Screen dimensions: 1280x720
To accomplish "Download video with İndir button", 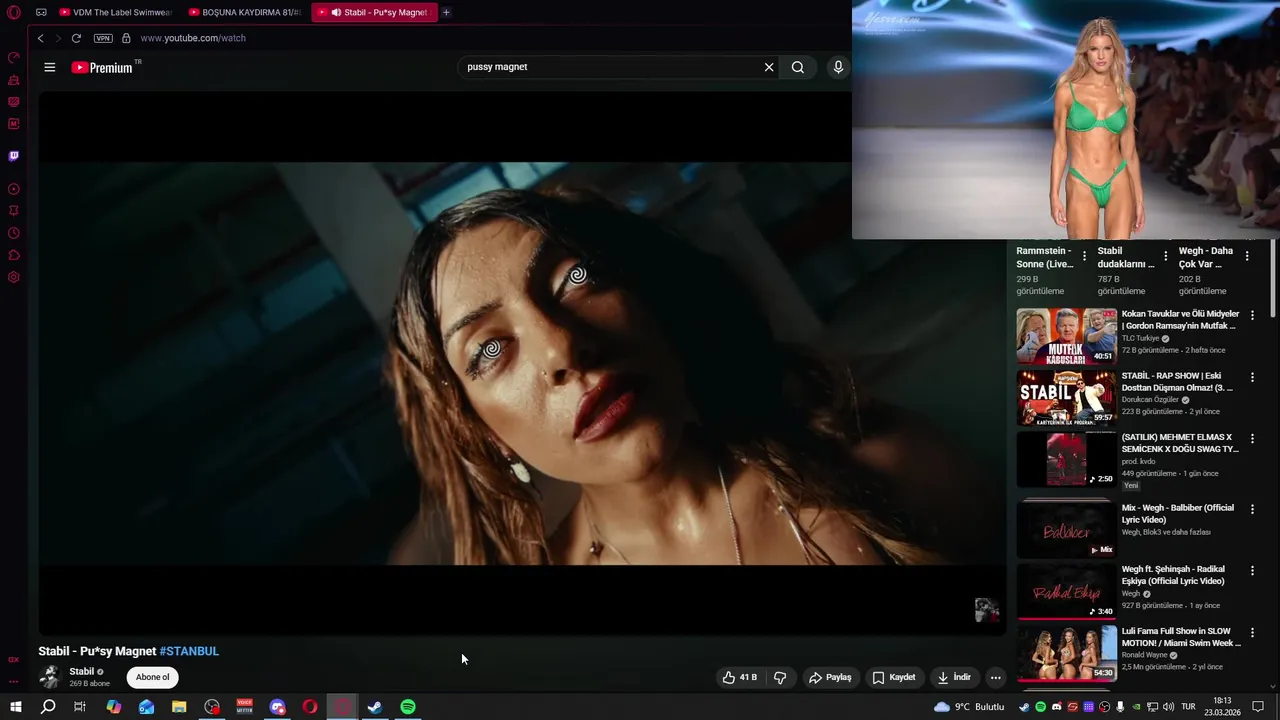I will pos(954,677).
